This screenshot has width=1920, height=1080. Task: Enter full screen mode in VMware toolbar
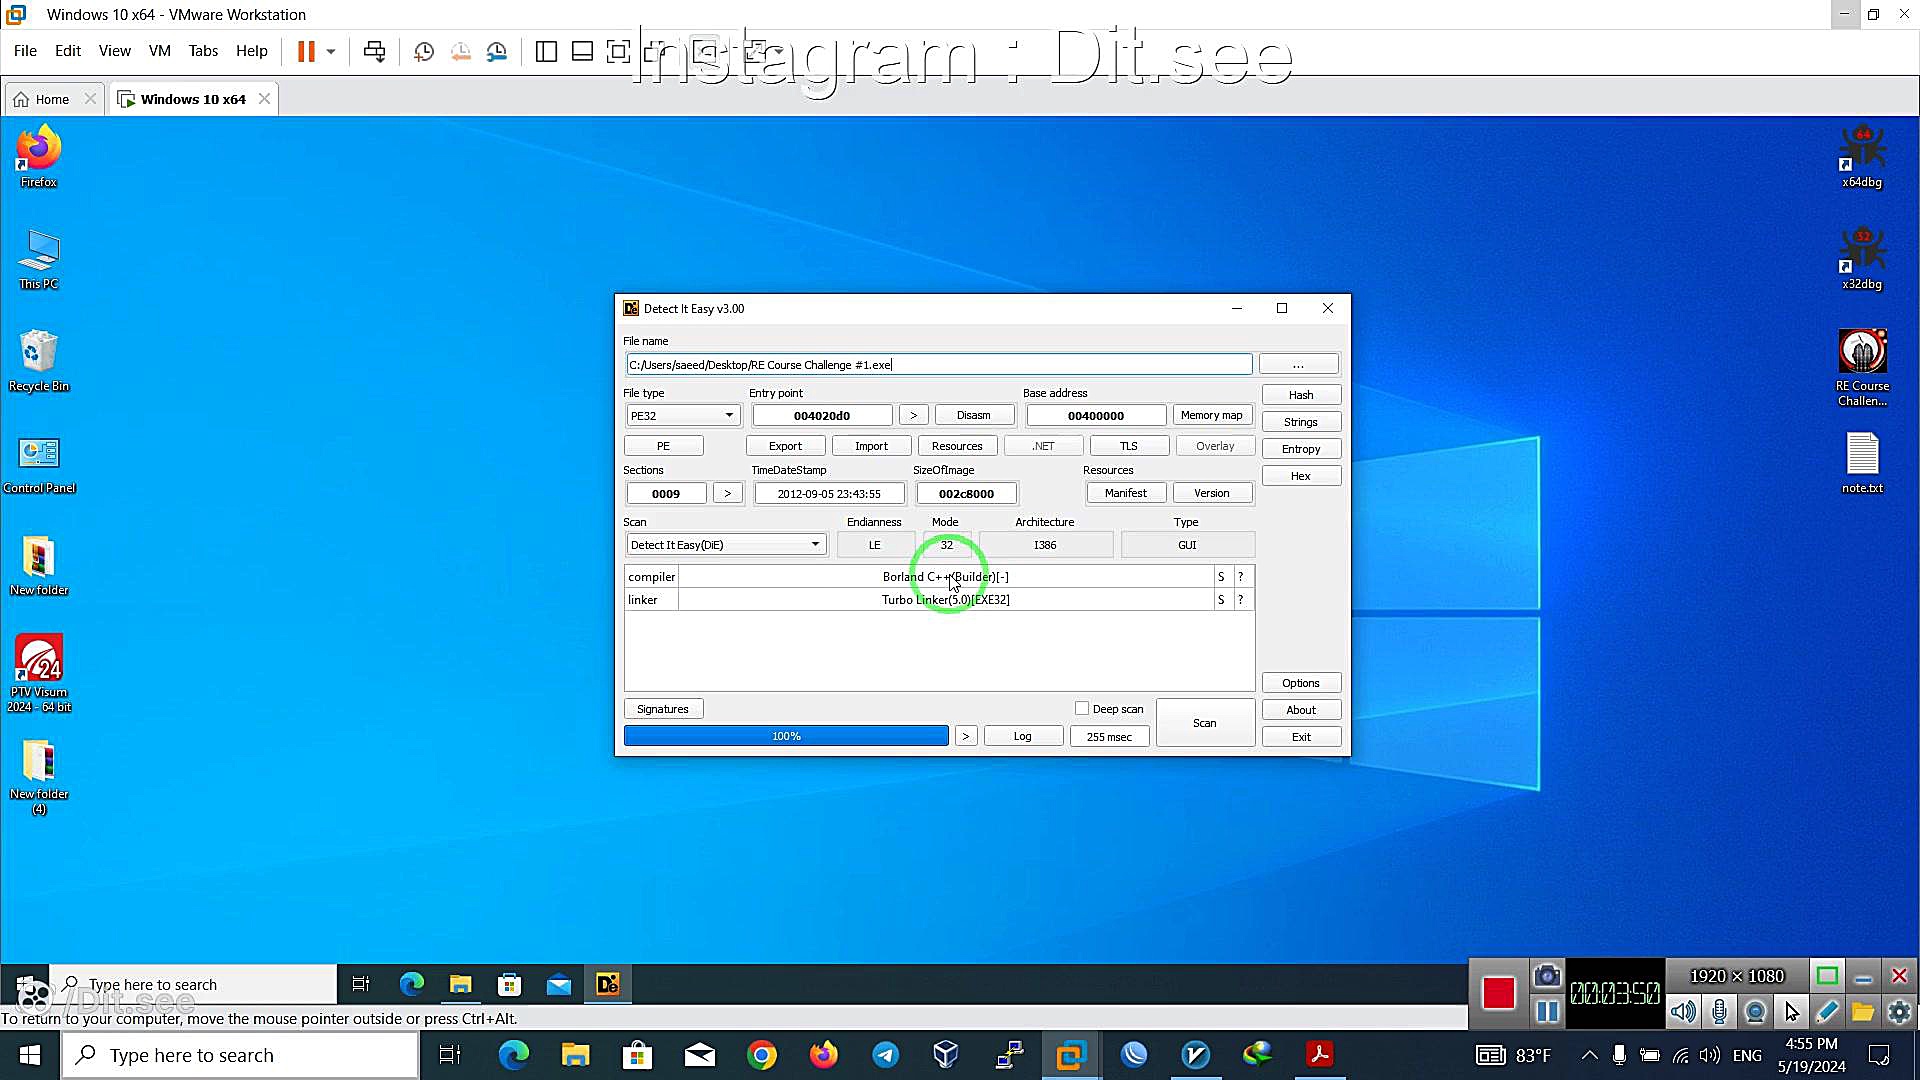619,51
